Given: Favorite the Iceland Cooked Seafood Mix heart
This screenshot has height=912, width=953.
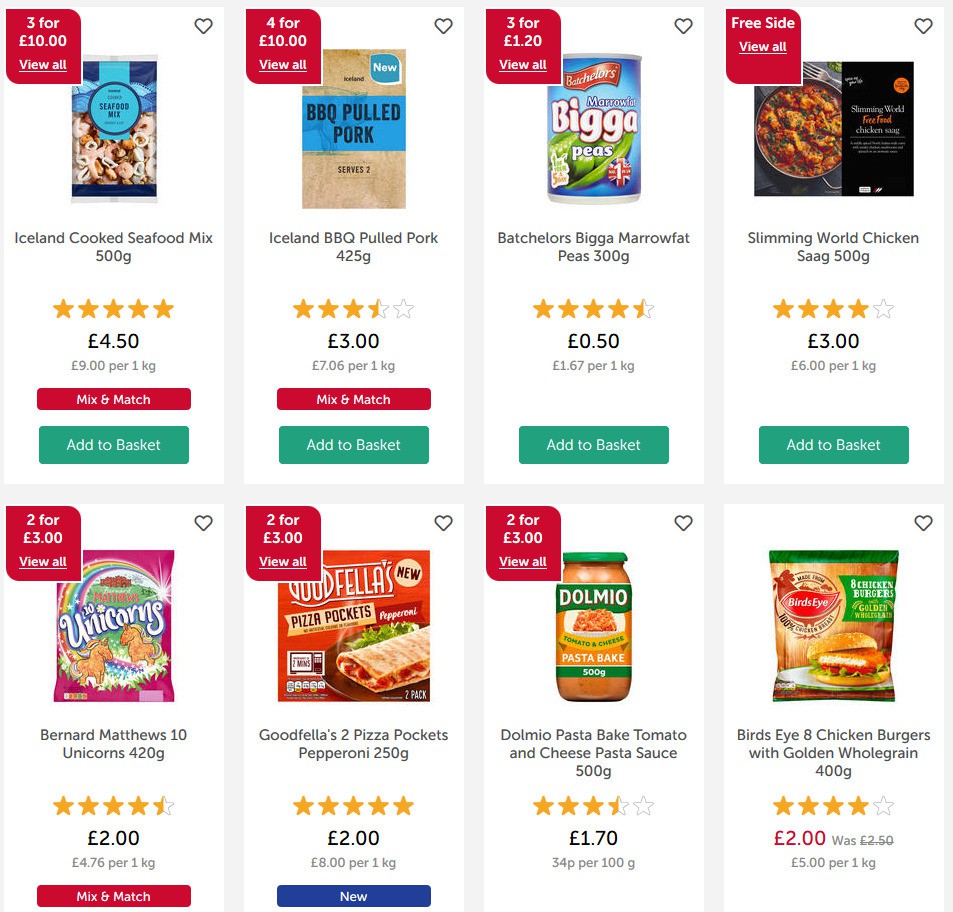Looking at the screenshot, I should [x=203, y=26].
